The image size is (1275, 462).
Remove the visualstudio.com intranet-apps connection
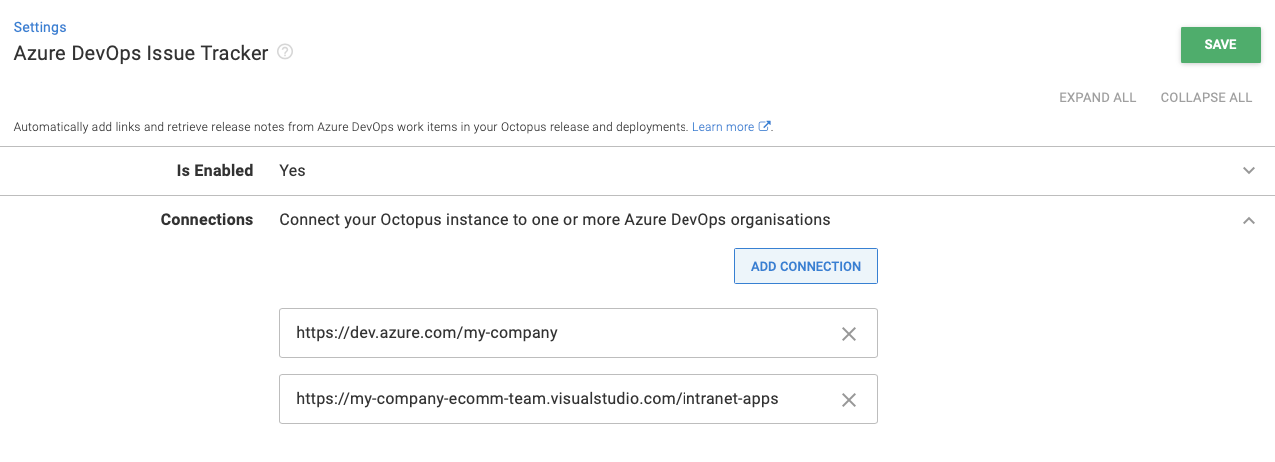[x=848, y=400]
